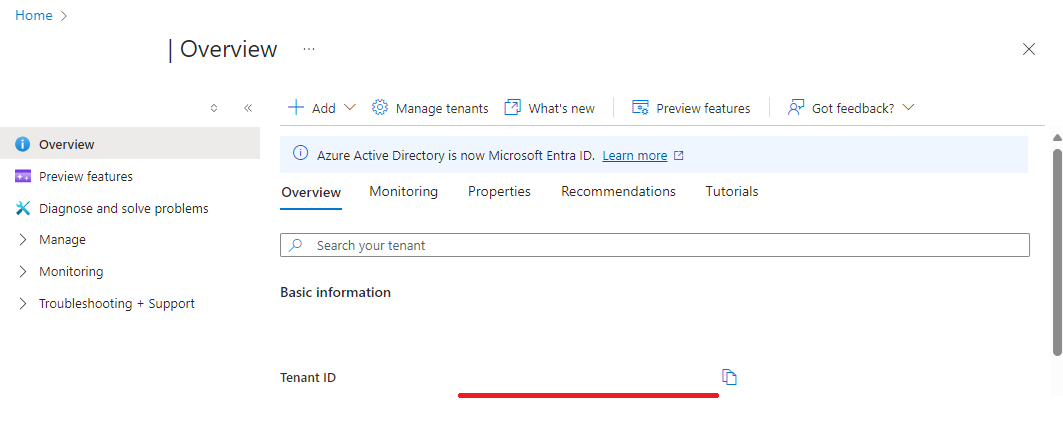This screenshot has width=1063, height=426.
Task: Go to Home breadcrumb link
Action: [x=34, y=15]
